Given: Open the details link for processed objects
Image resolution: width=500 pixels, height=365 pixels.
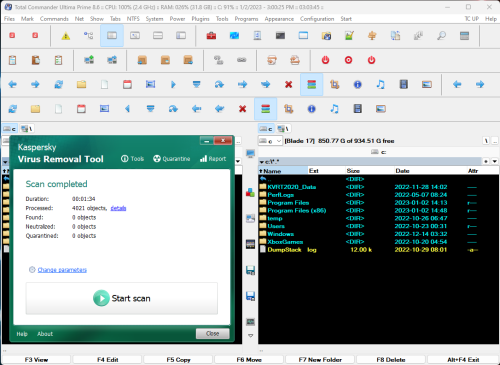Looking at the screenshot, I should tap(118, 208).
